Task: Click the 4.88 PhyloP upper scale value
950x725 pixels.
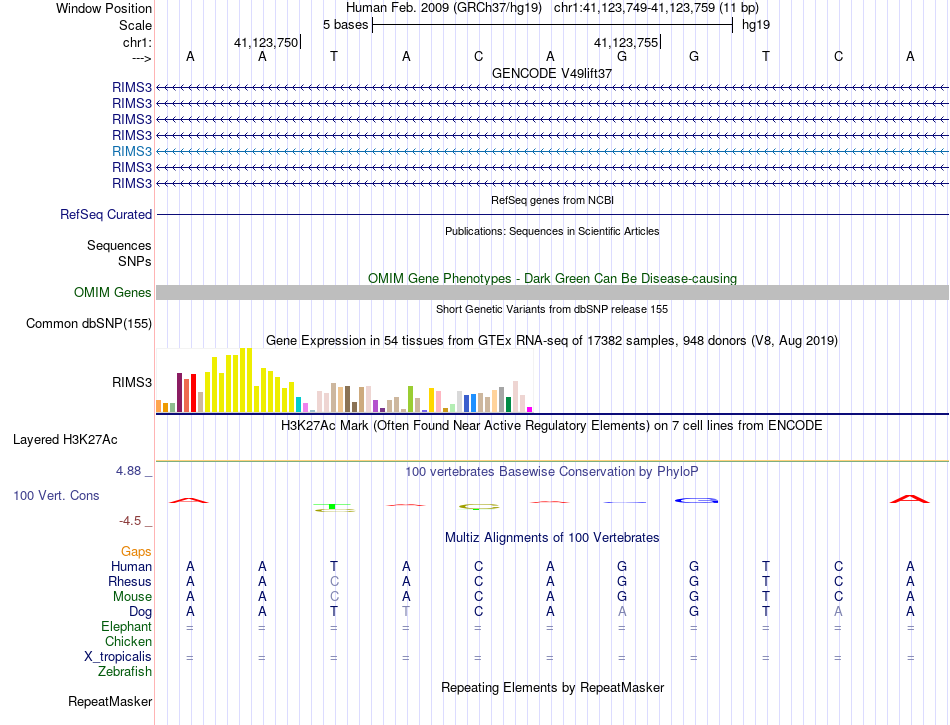Action: [128, 471]
